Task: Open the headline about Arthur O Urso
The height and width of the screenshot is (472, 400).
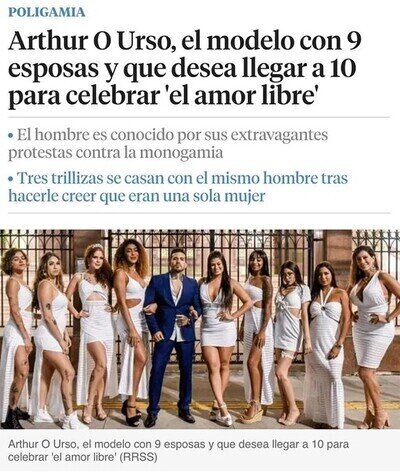Action: pyautogui.click(x=185, y=70)
